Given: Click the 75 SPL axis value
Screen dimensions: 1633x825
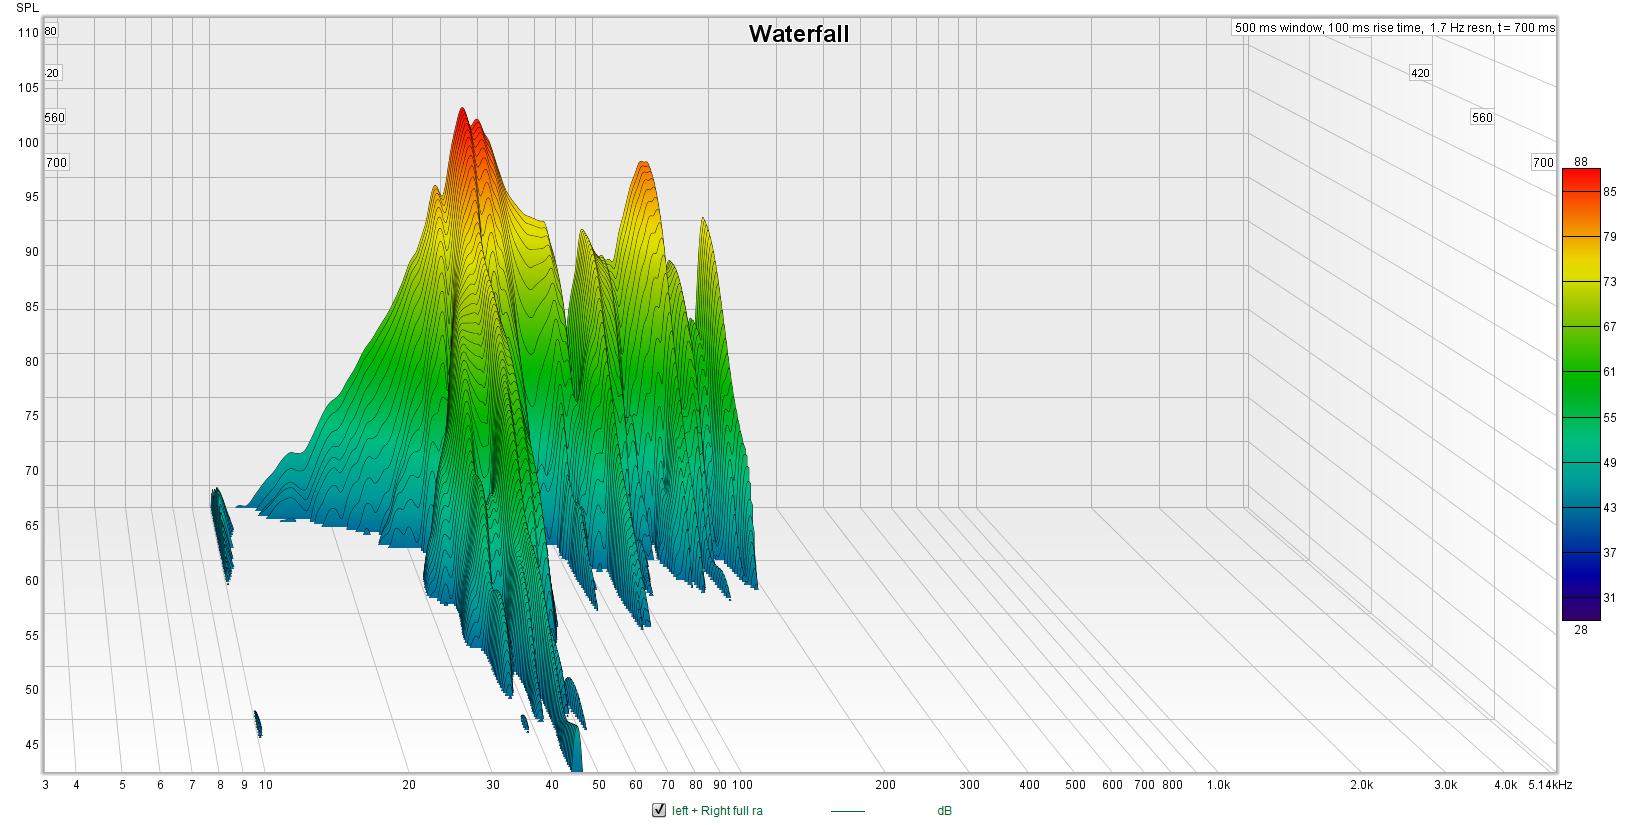Looking at the screenshot, I should (x=32, y=416).
